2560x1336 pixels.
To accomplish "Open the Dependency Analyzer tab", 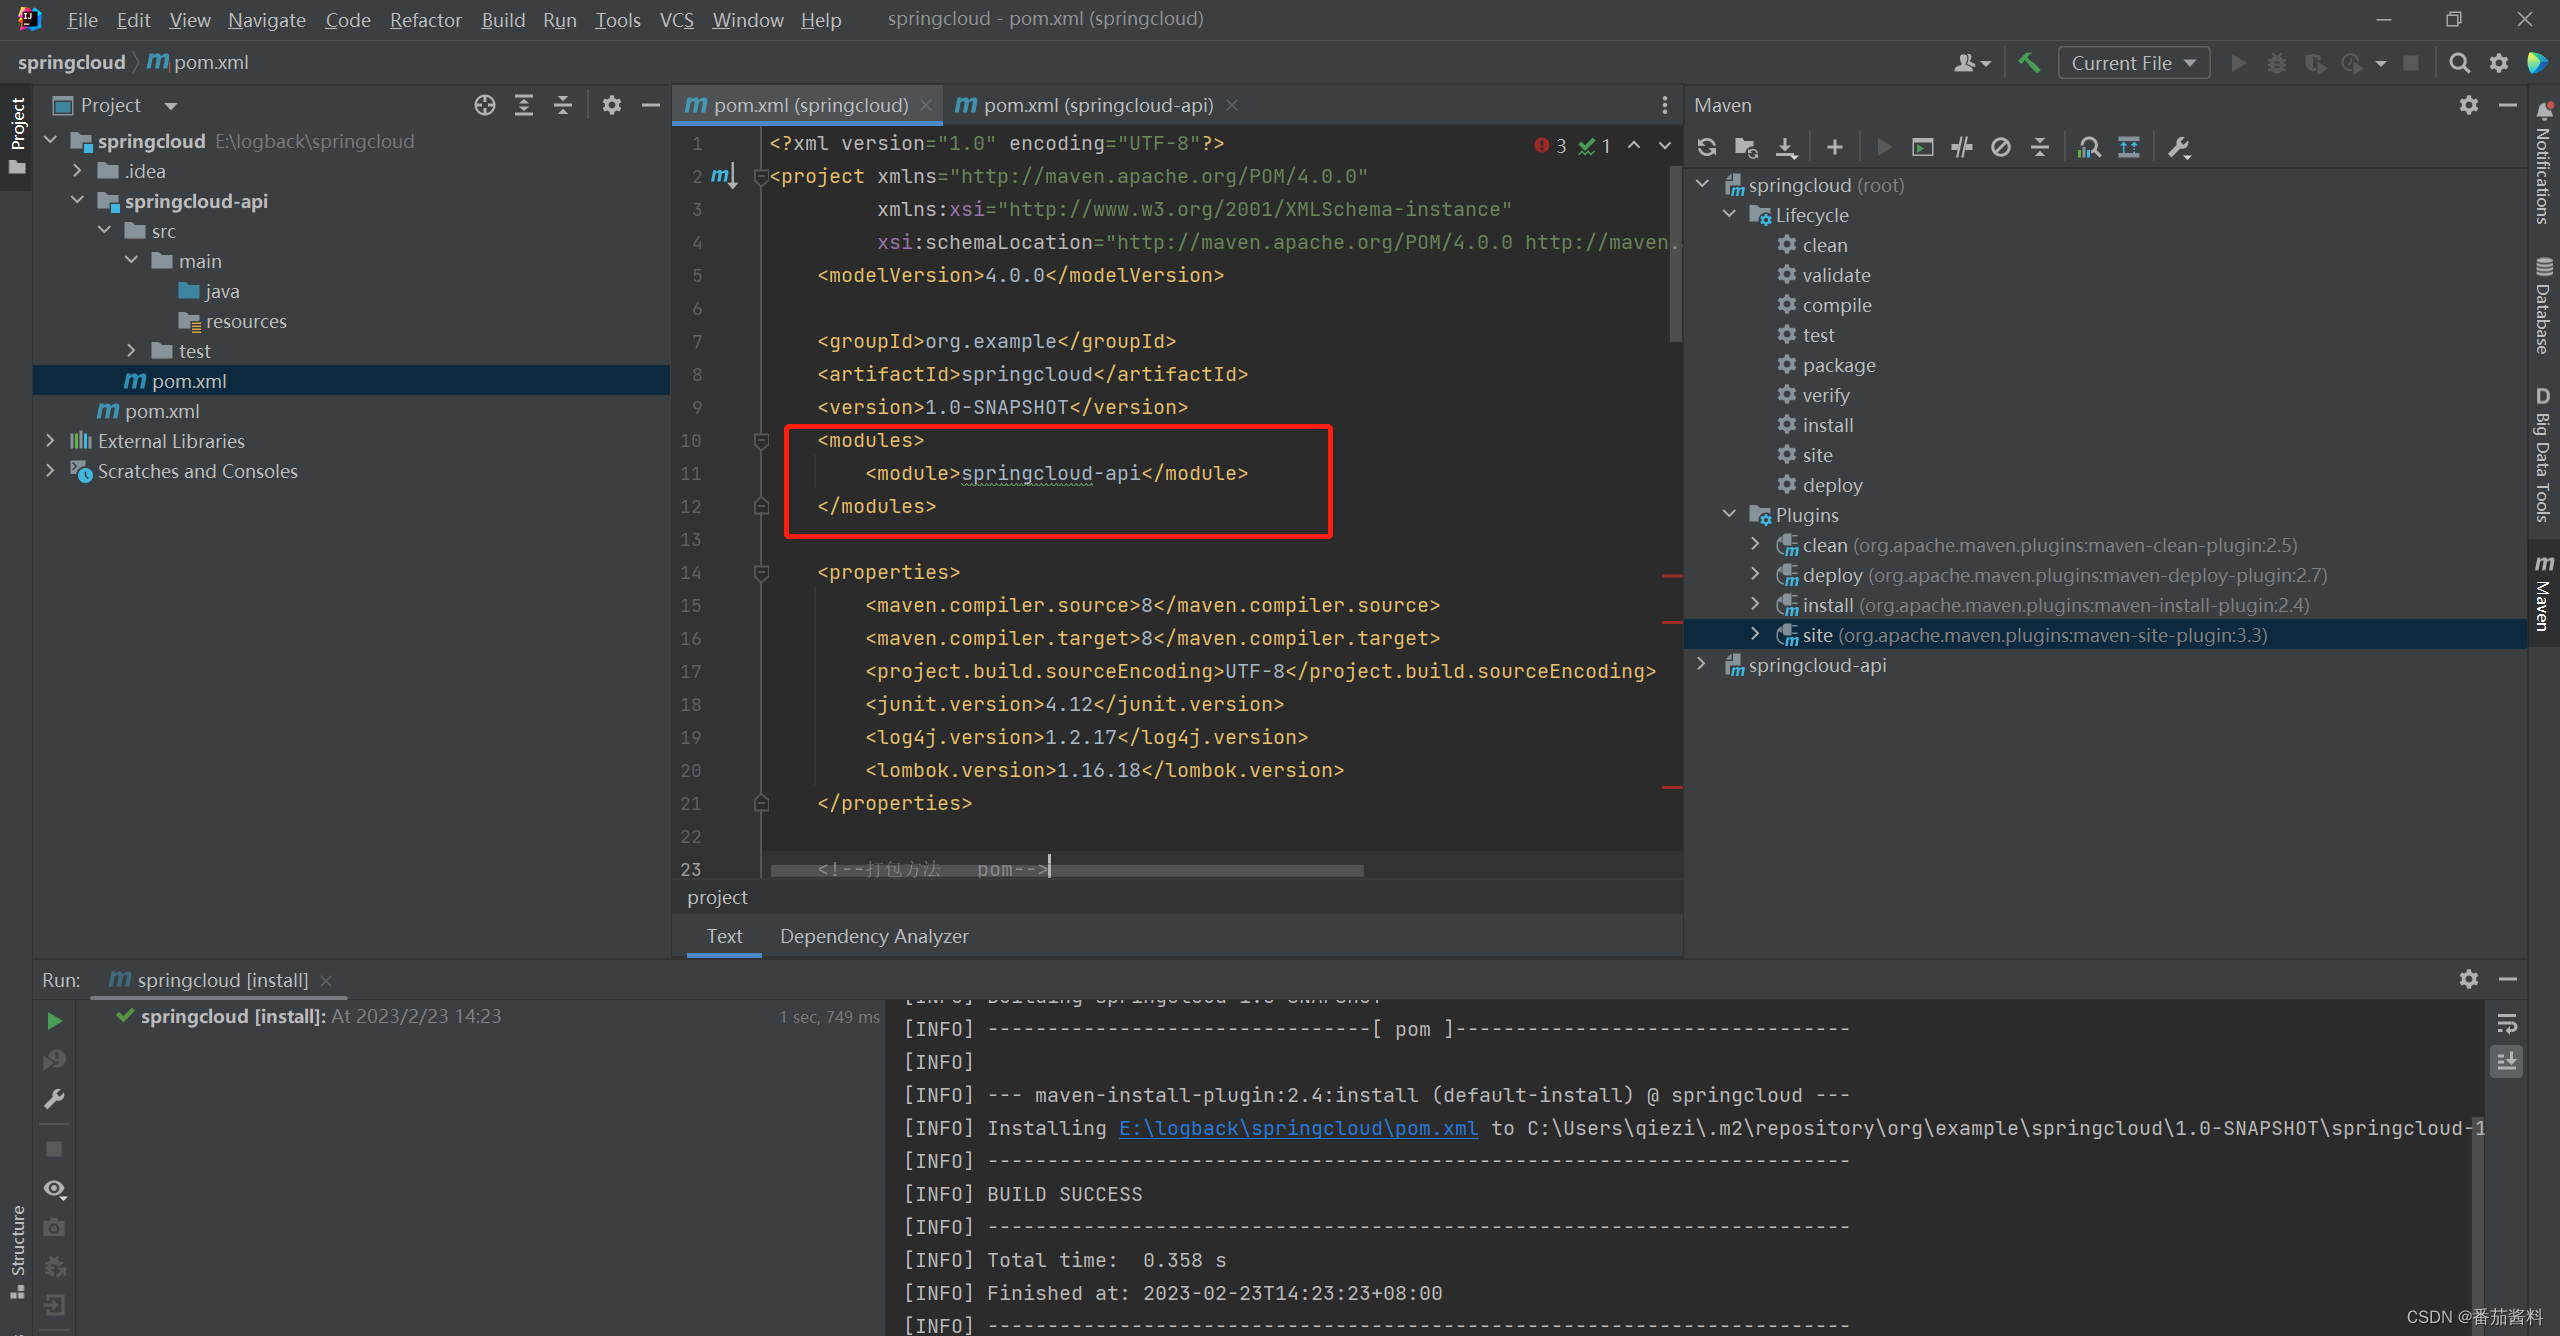I will click(873, 936).
